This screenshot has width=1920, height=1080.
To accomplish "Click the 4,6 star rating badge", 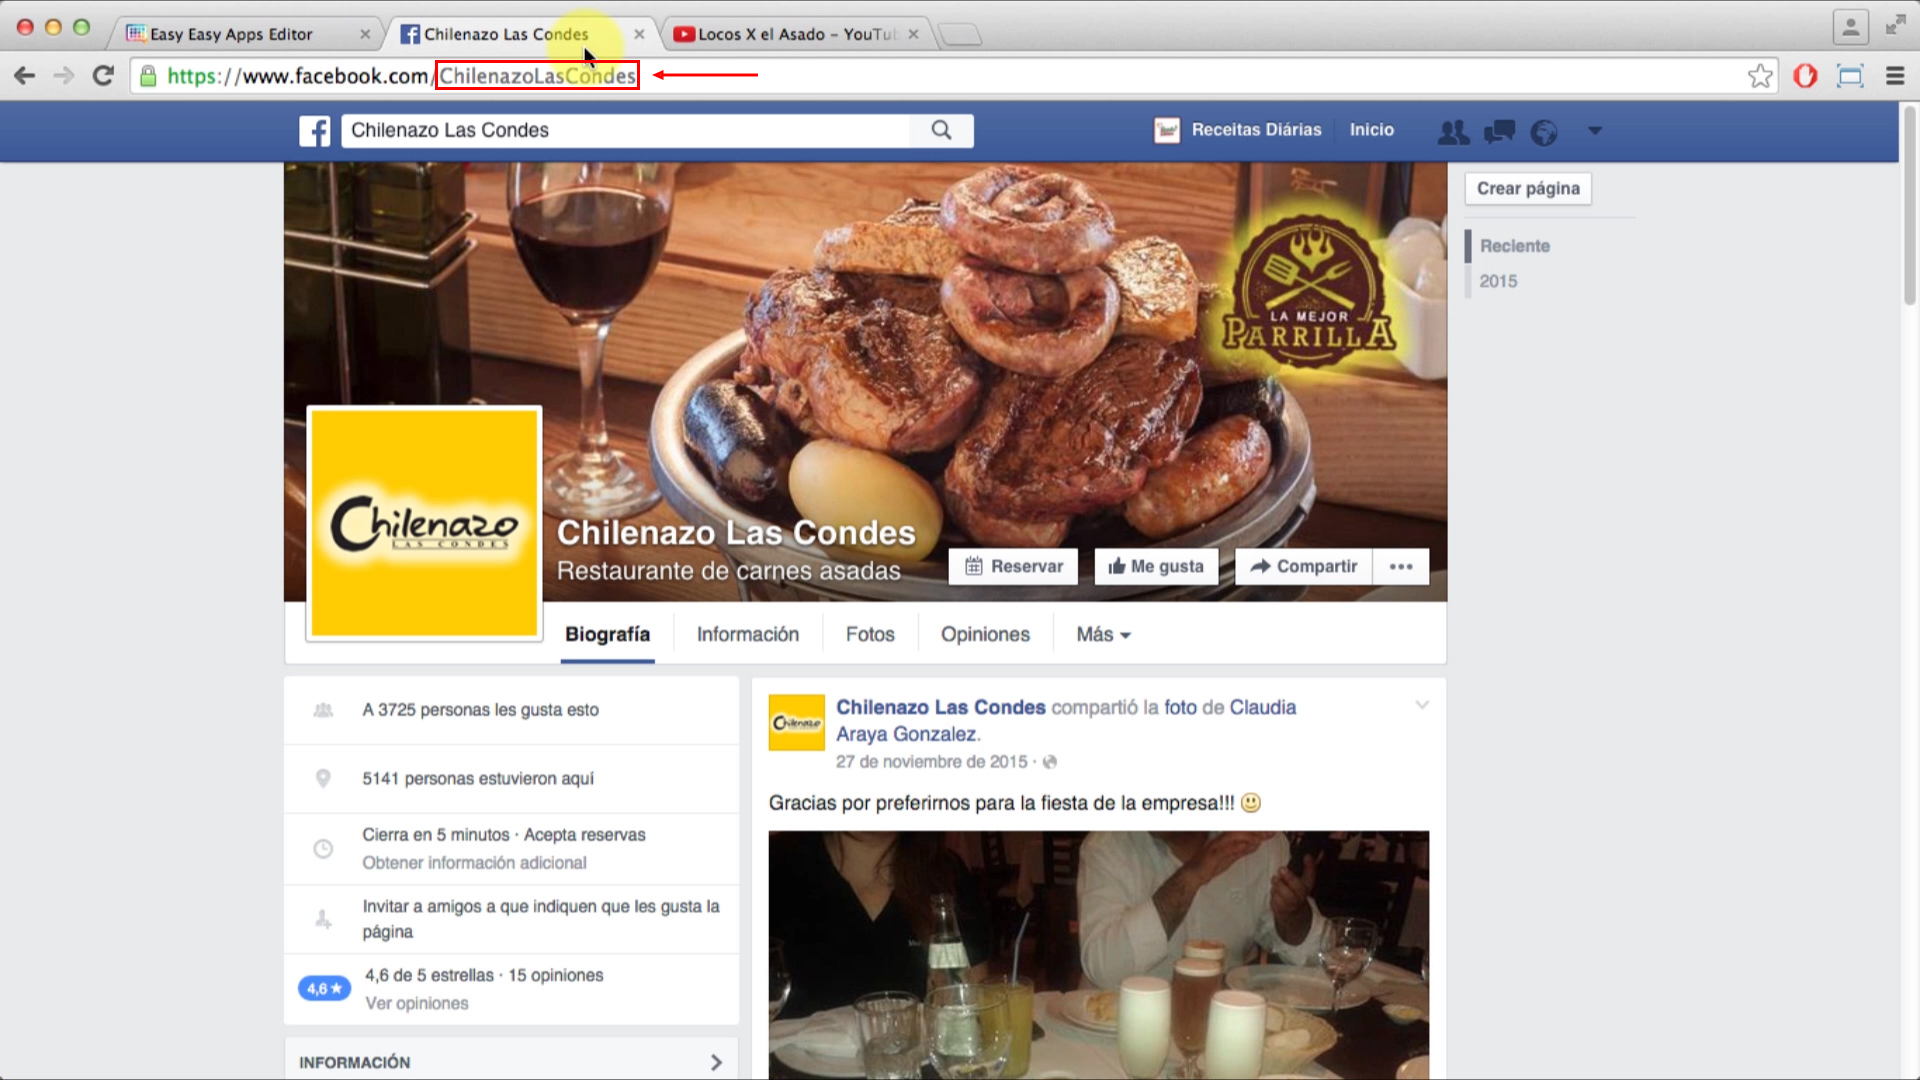I will coord(323,988).
